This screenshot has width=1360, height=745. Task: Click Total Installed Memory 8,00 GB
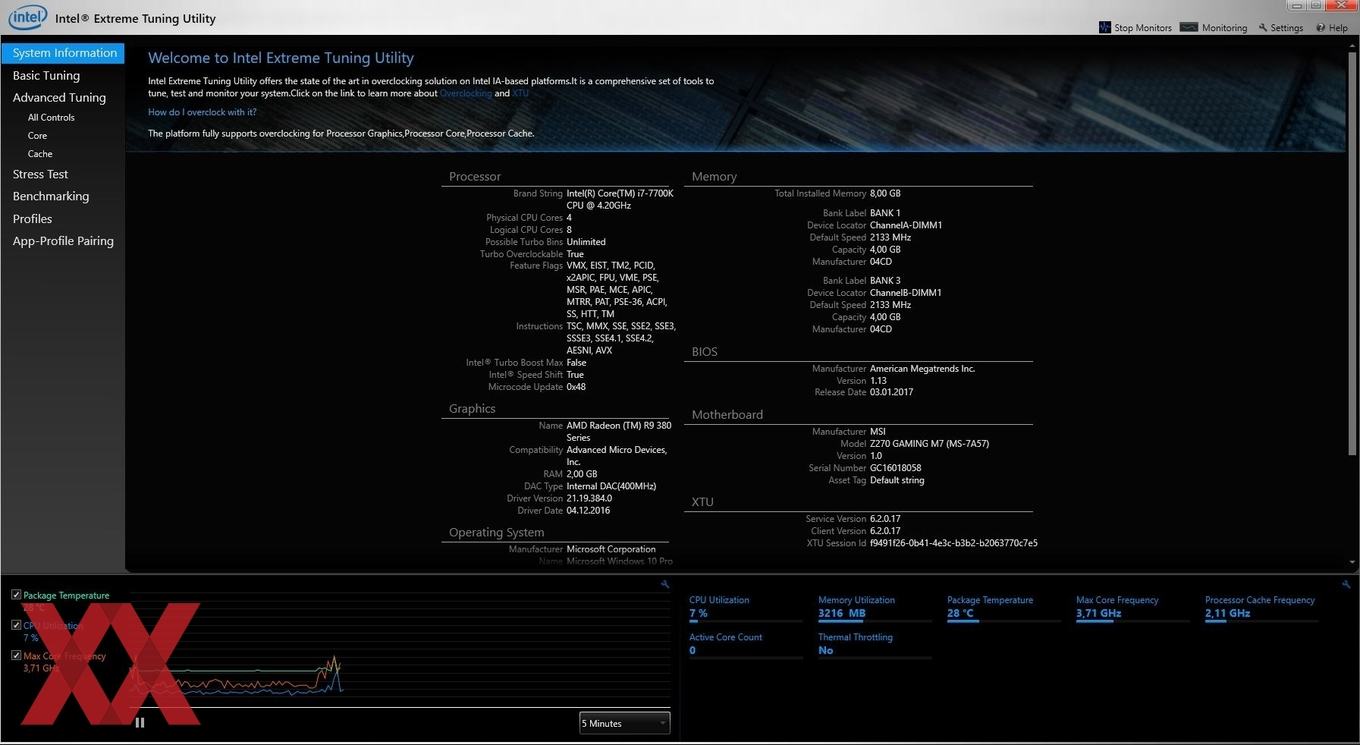tap(885, 194)
